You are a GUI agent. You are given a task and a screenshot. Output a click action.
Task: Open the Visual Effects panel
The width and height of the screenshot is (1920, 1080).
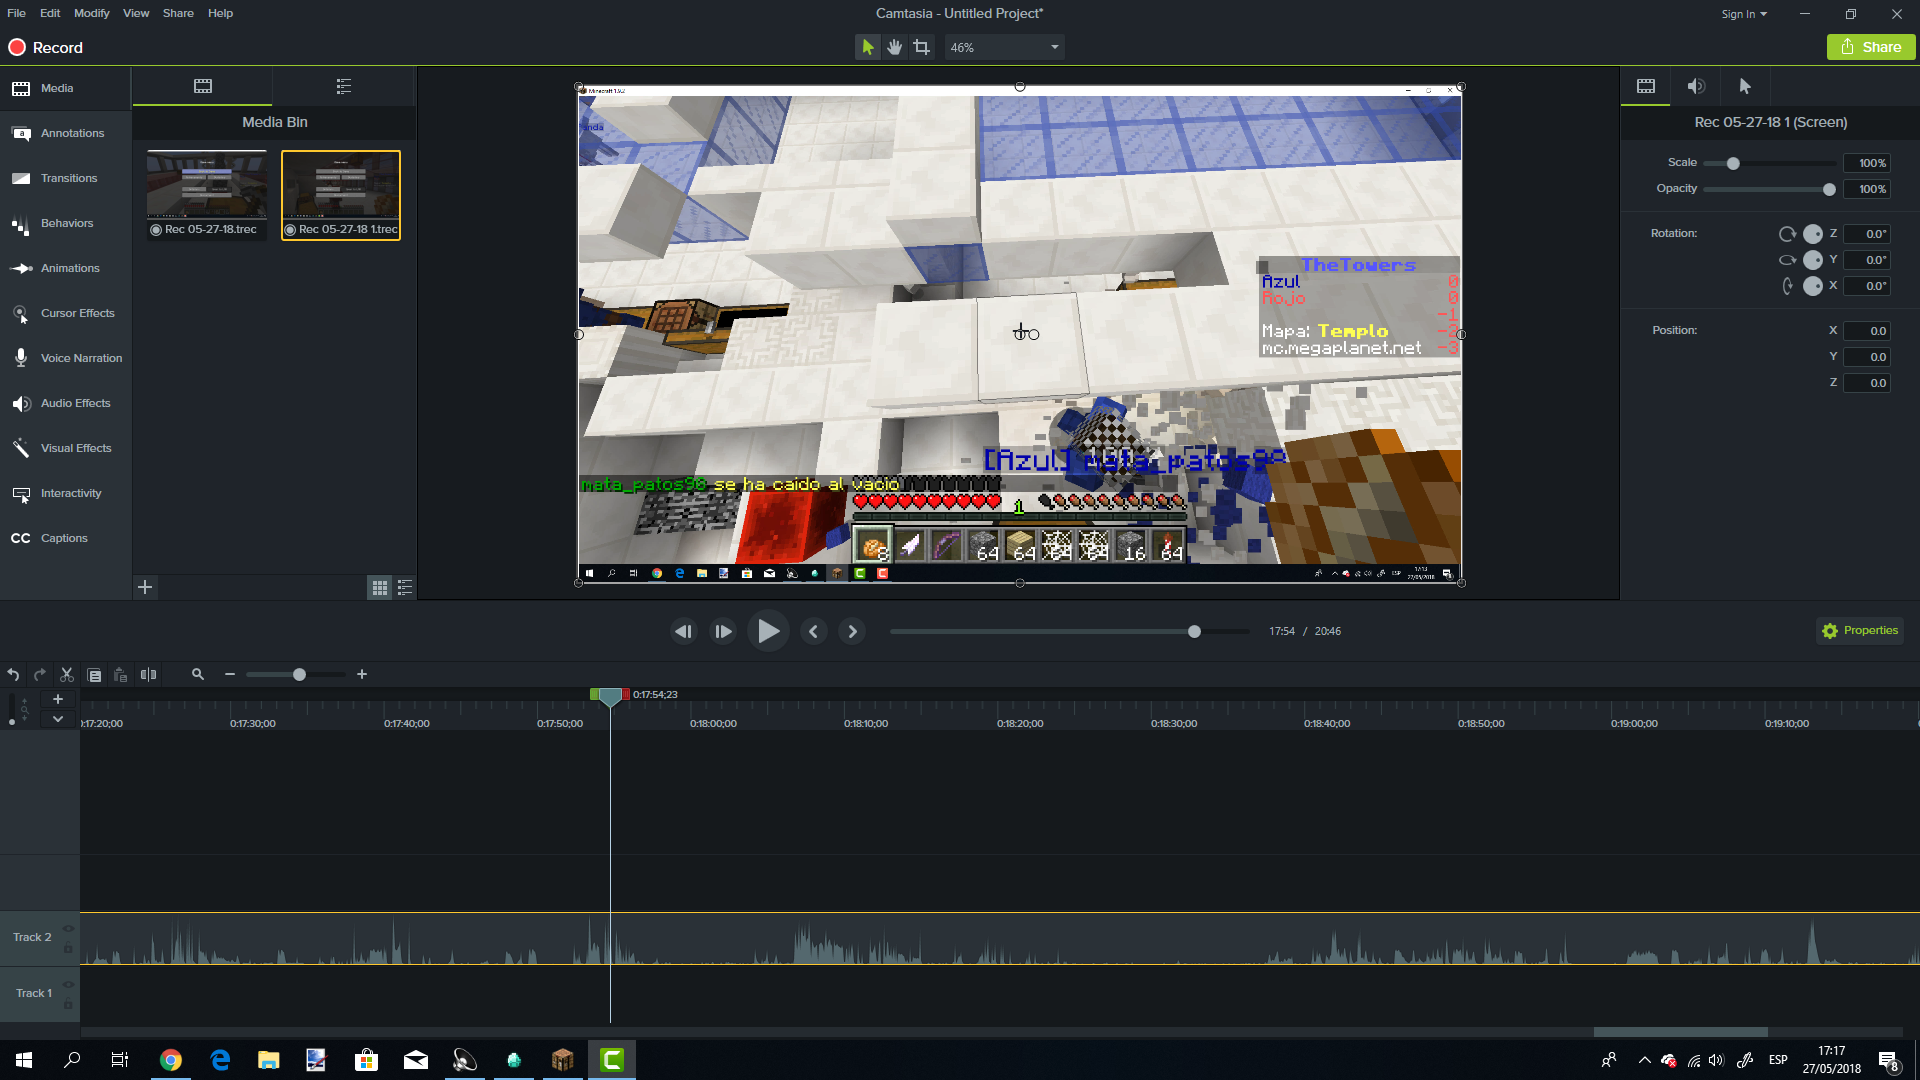point(65,448)
